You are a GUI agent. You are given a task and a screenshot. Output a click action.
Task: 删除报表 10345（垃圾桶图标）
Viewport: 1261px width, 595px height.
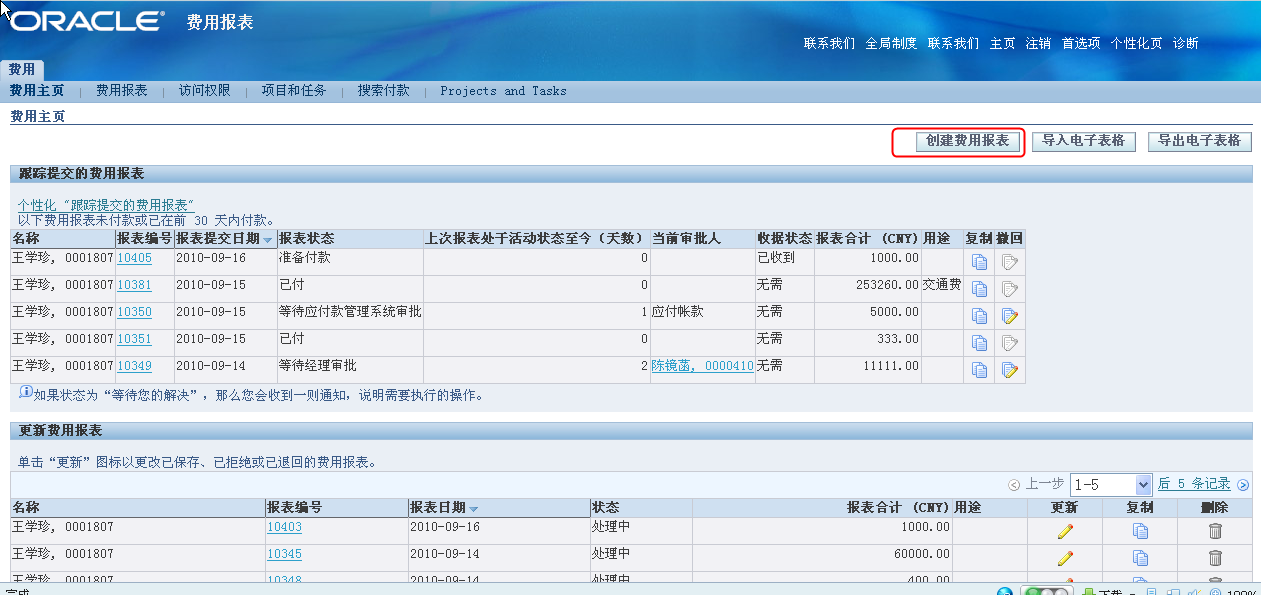1216,557
